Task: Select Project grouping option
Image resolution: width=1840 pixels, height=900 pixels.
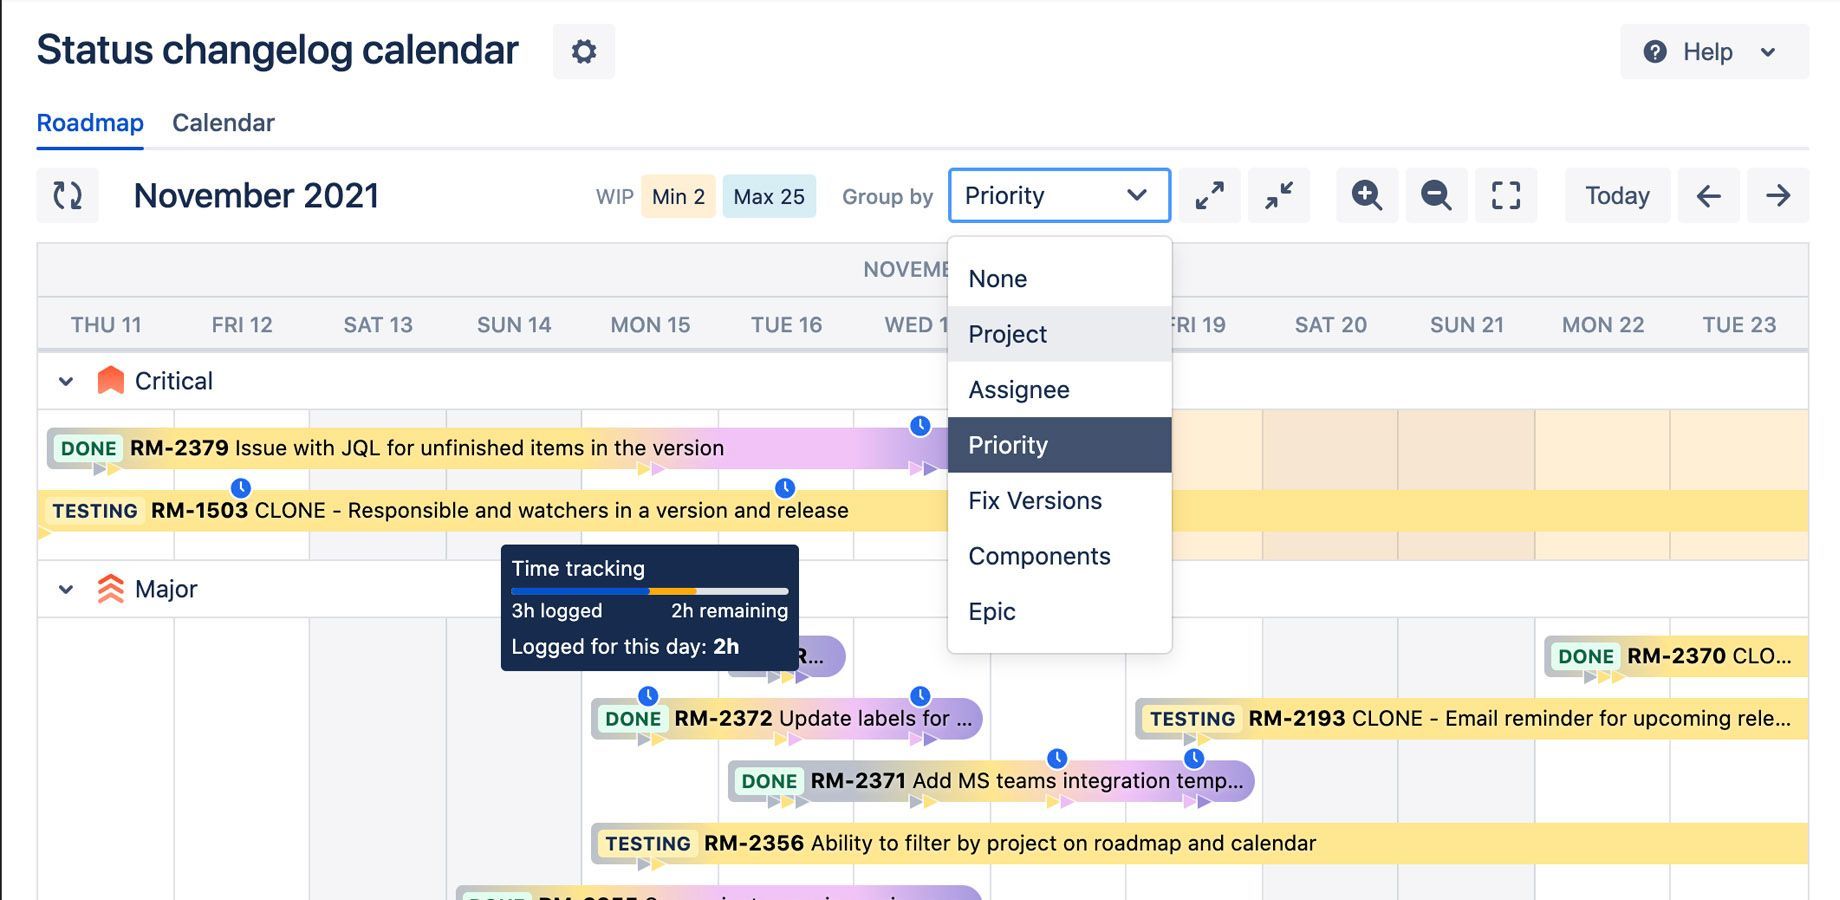Action: coord(1059,334)
